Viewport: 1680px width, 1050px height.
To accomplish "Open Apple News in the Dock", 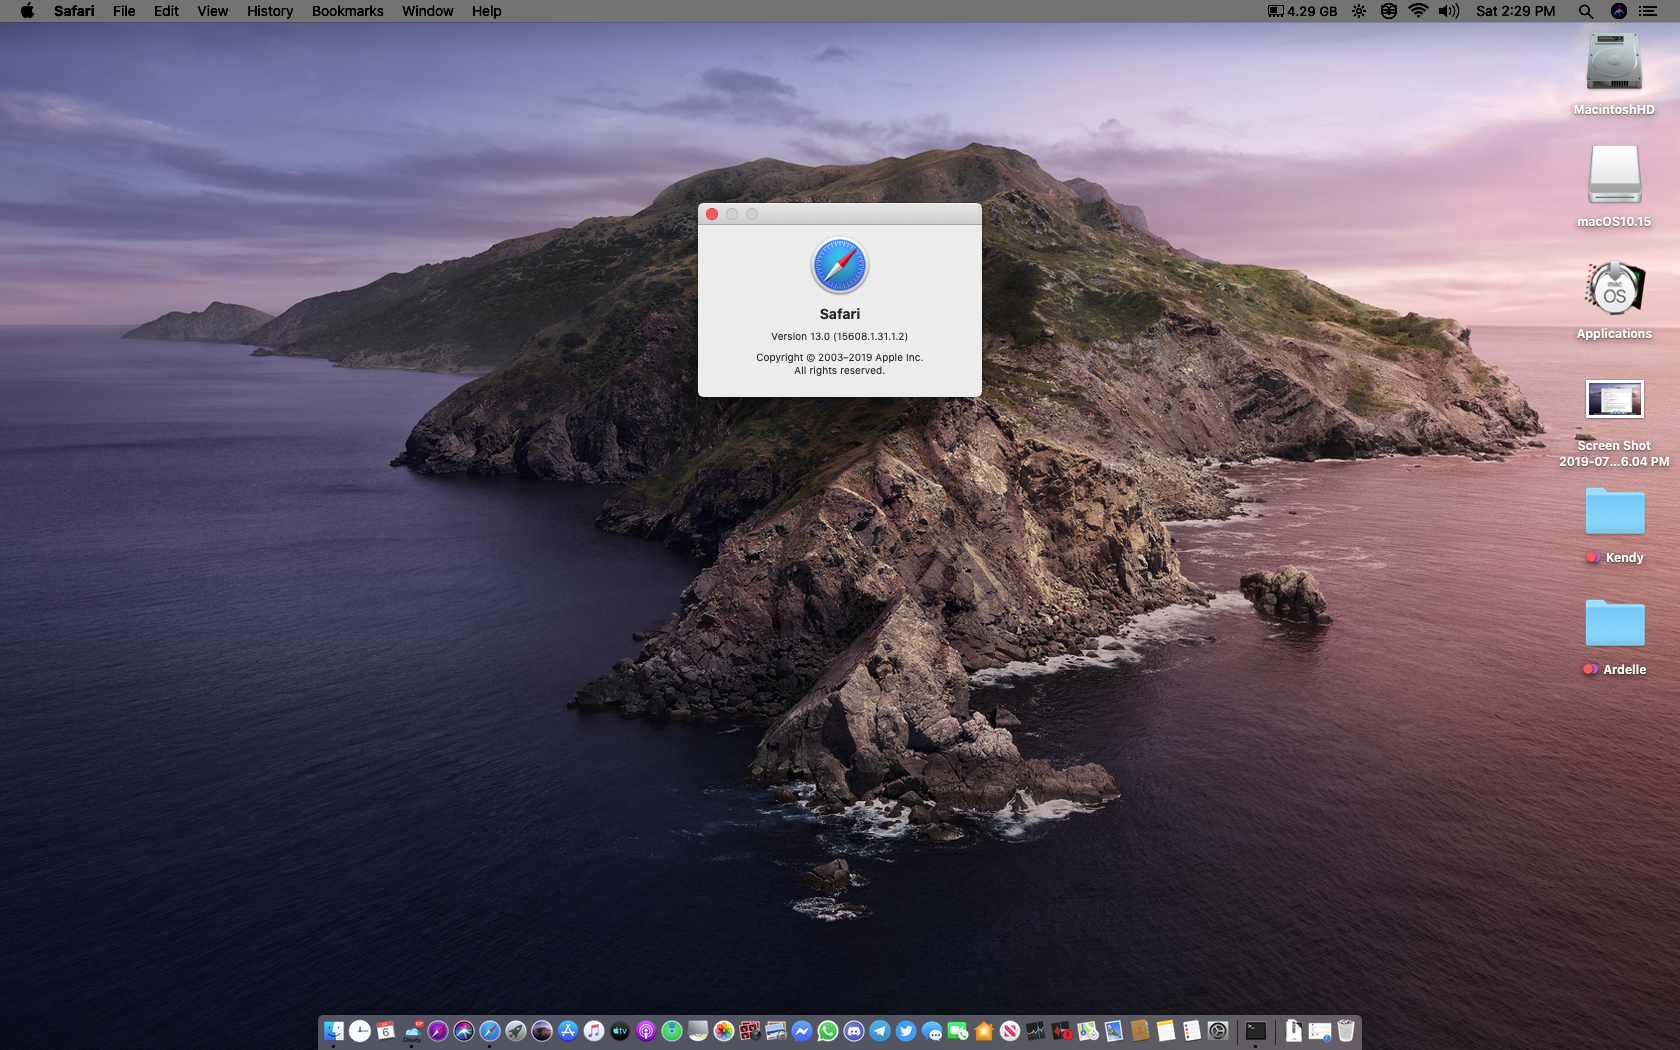I will (x=1010, y=1031).
